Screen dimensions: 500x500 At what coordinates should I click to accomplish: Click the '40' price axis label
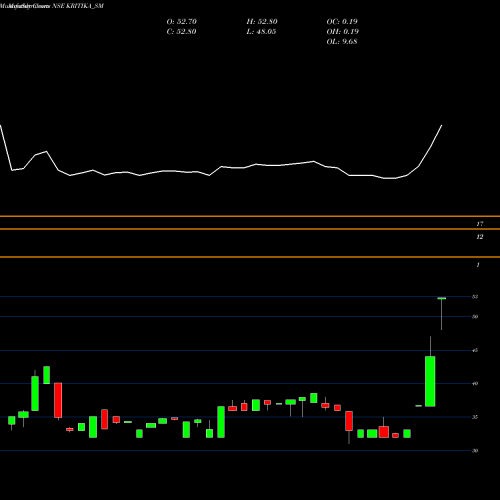(475, 383)
